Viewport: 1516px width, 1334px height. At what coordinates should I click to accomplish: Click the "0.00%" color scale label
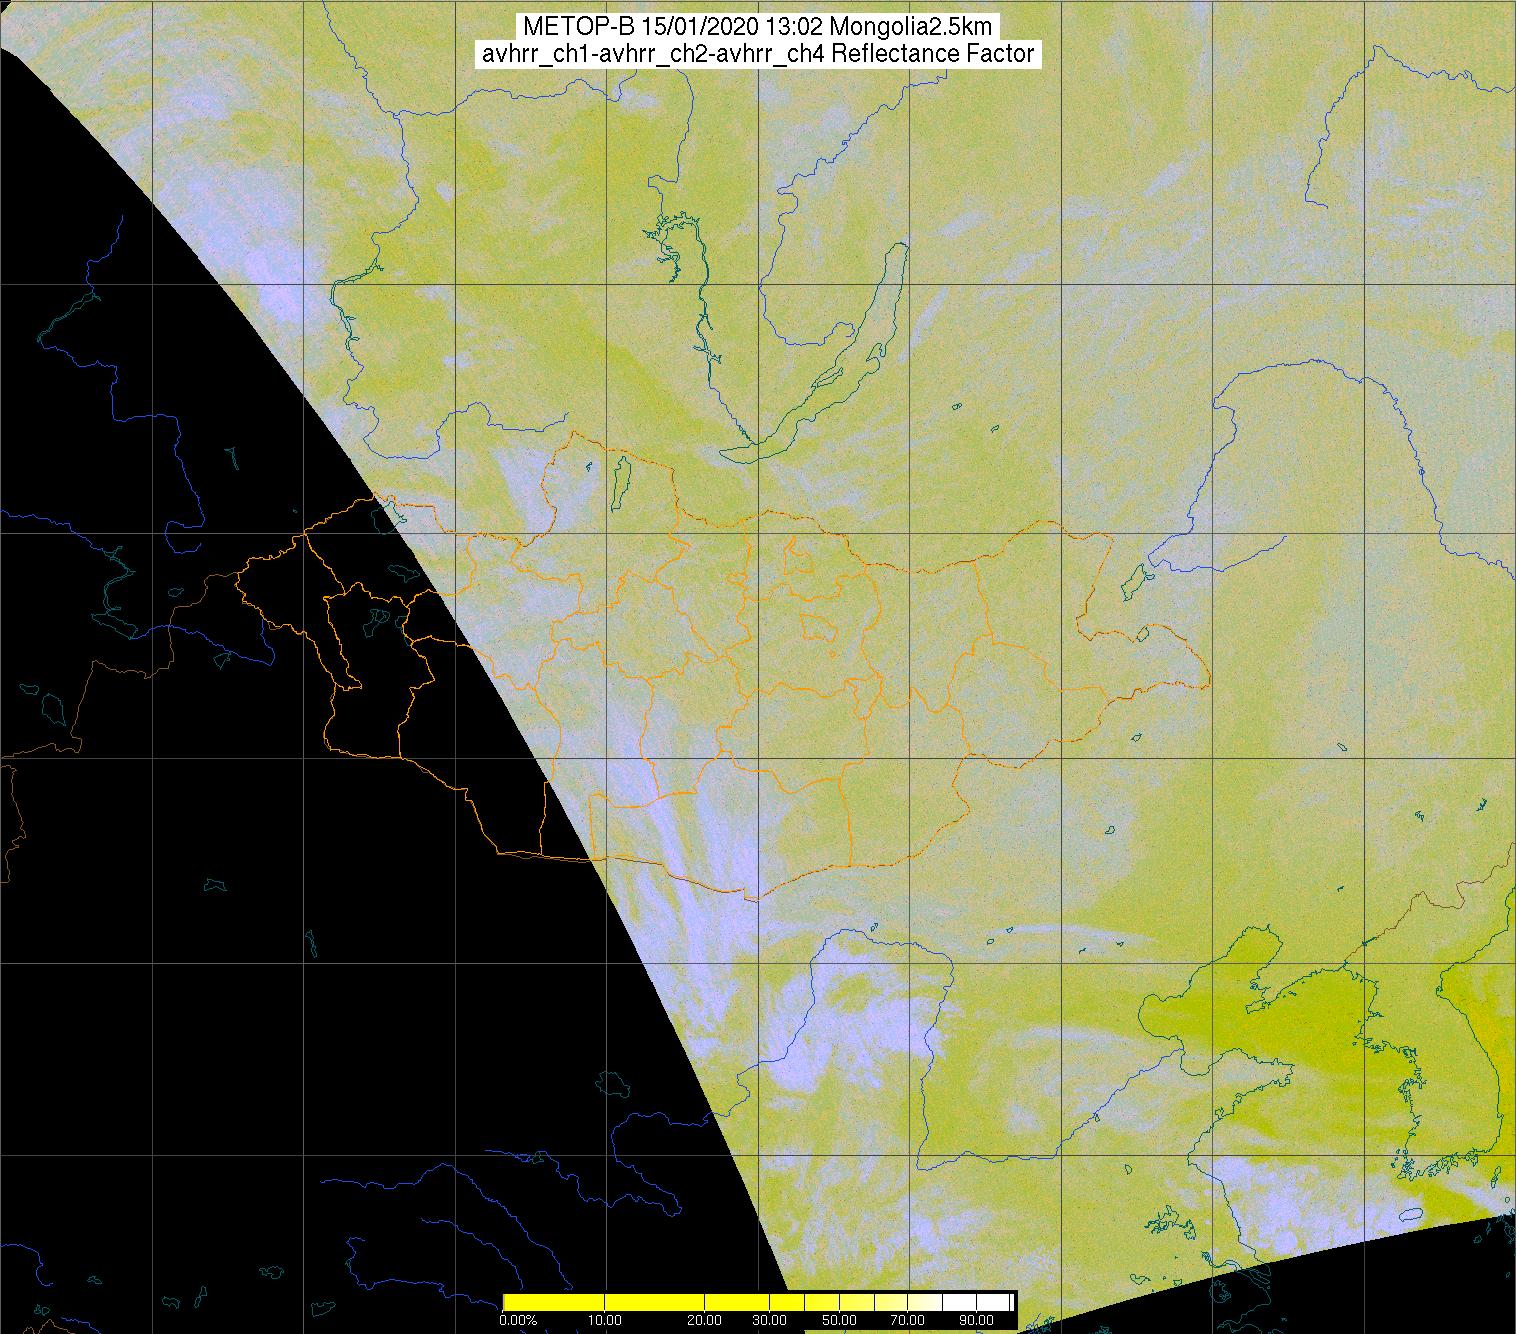[520, 1321]
